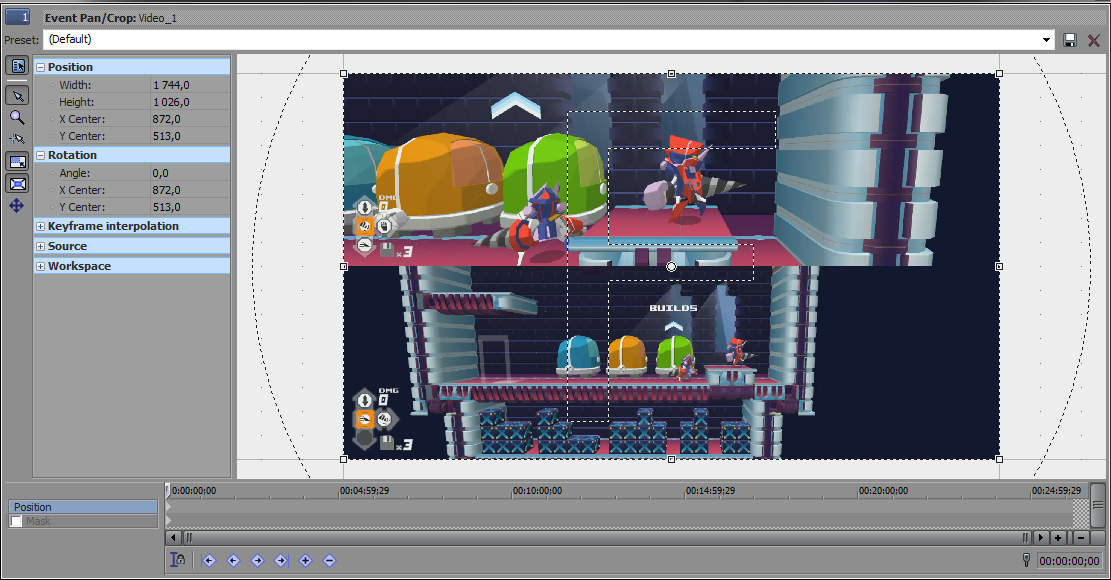Click the Width keyframe dot toggle
Viewport: 1111px width, 580px height.
[52, 85]
